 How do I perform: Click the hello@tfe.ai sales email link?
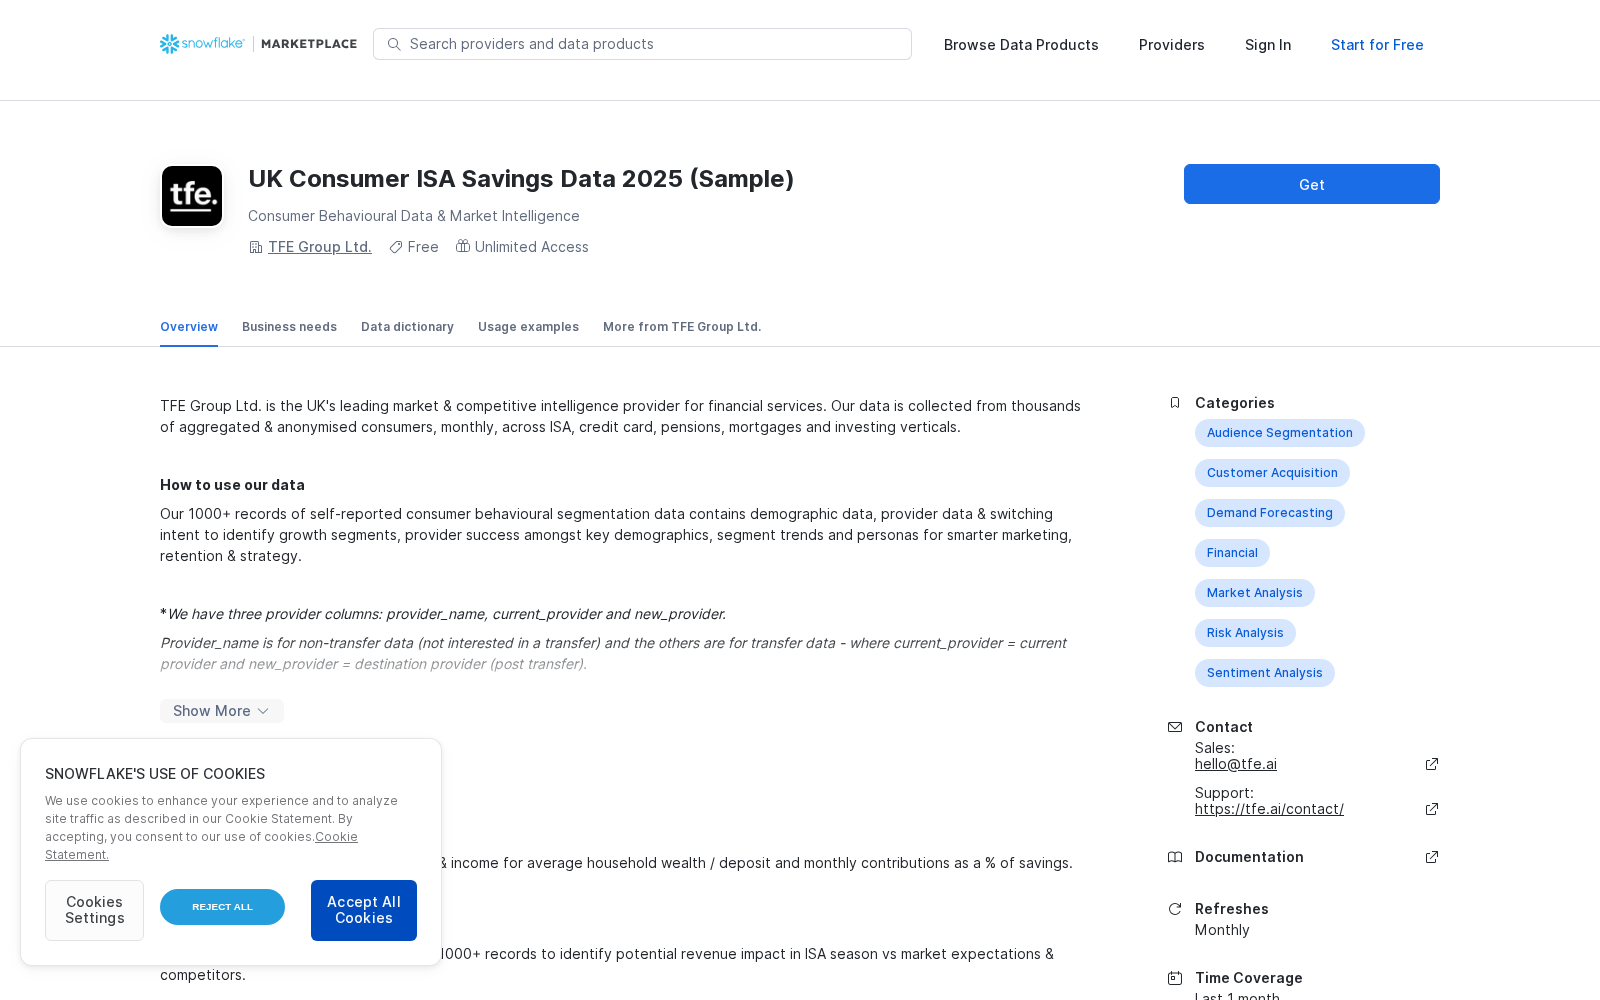point(1236,764)
